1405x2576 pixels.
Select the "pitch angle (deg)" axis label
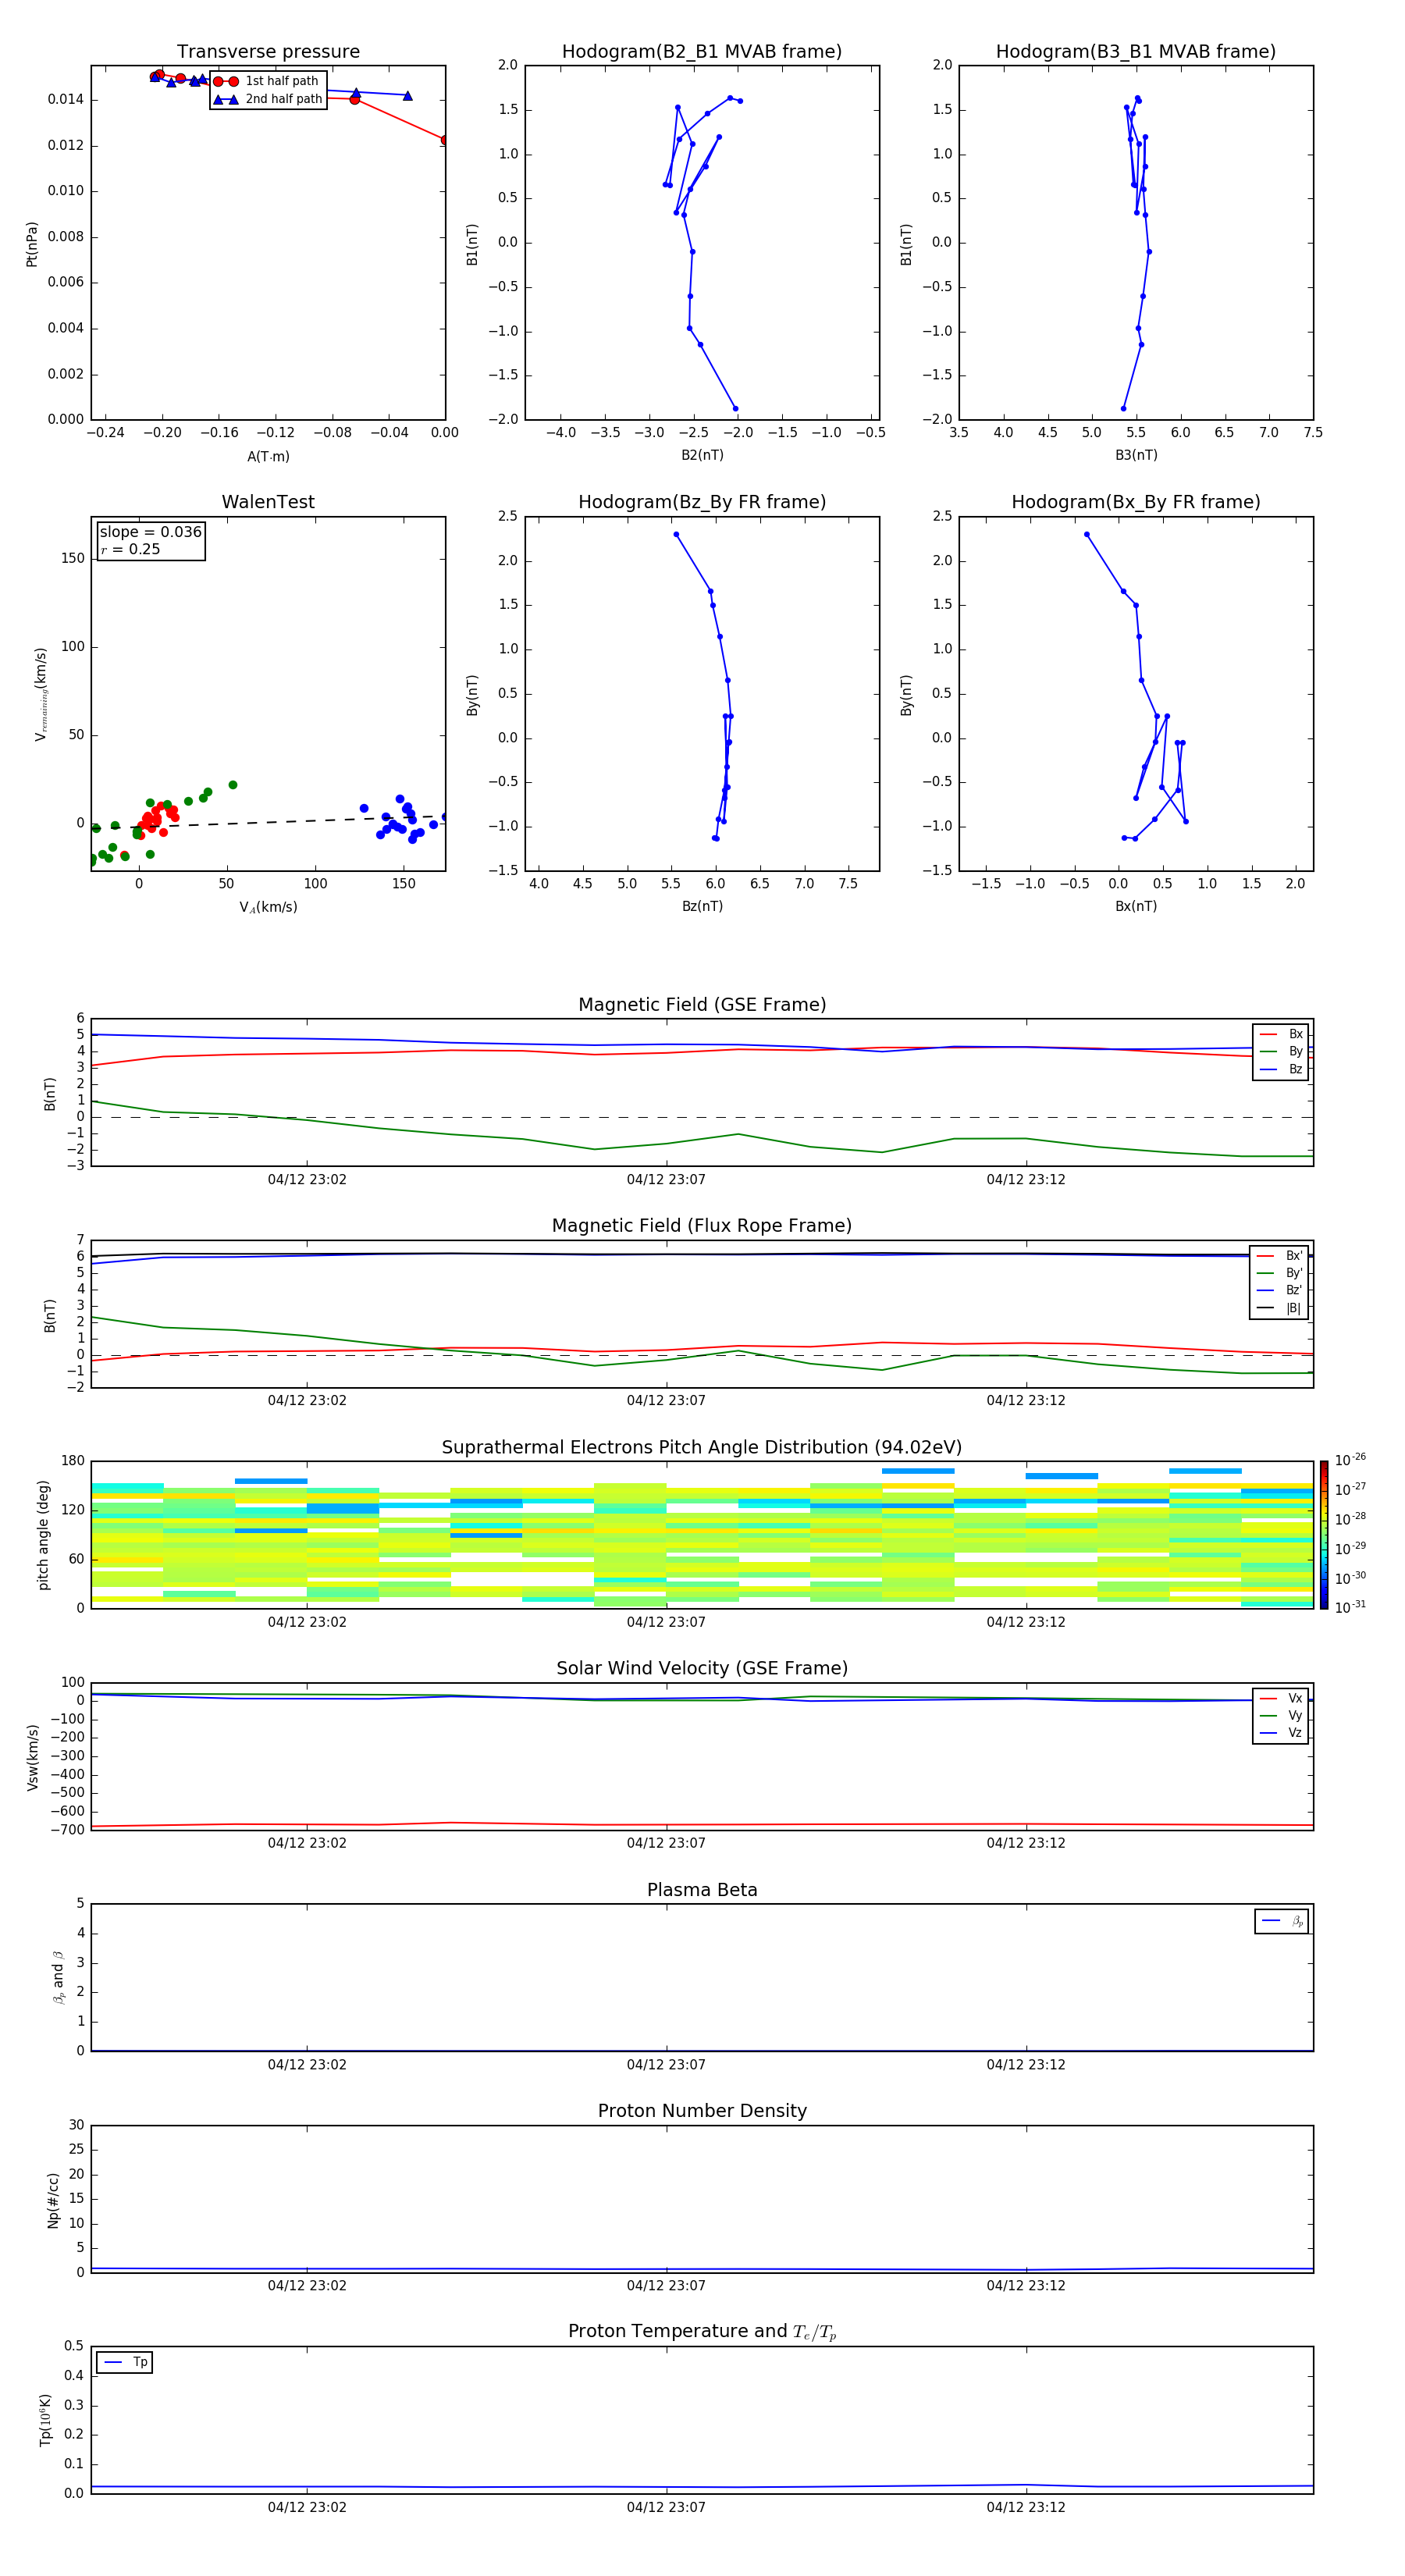[43, 1535]
